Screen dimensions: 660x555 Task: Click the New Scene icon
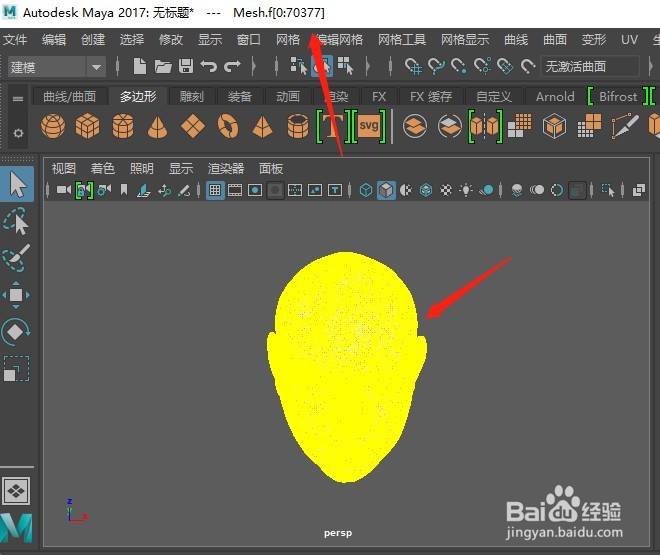coord(140,66)
